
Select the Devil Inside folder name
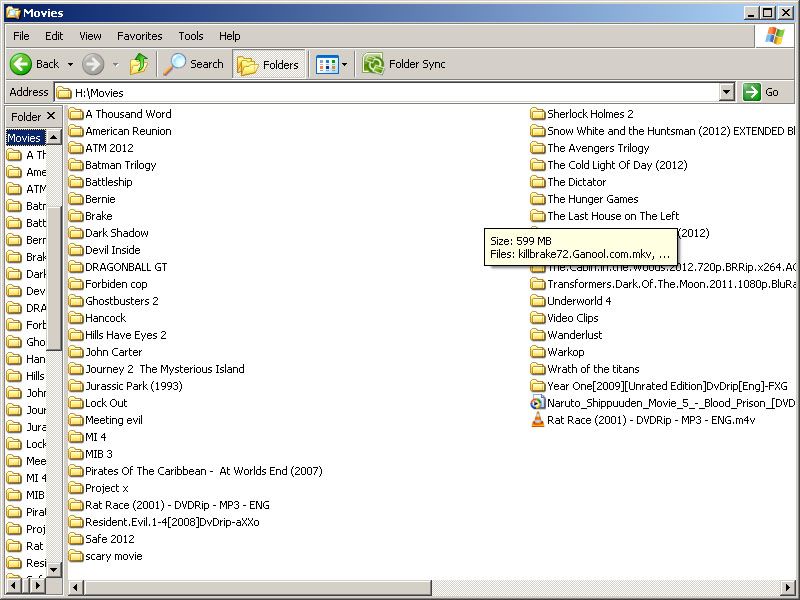pyautogui.click(x=113, y=250)
